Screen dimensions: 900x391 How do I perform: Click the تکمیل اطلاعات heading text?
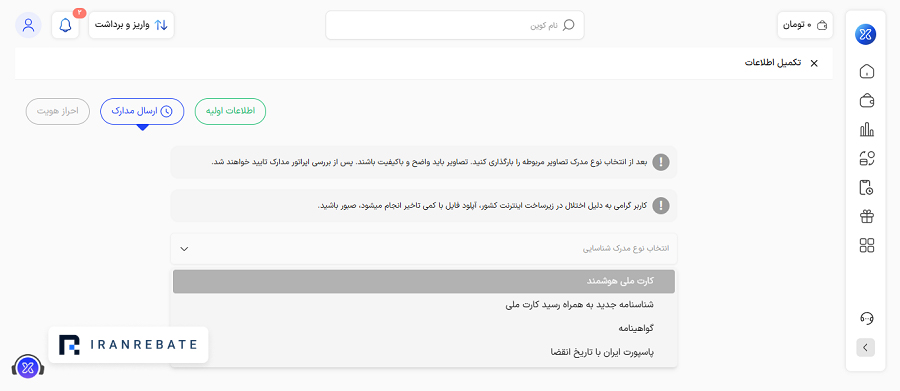pyautogui.click(x=774, y=63)
